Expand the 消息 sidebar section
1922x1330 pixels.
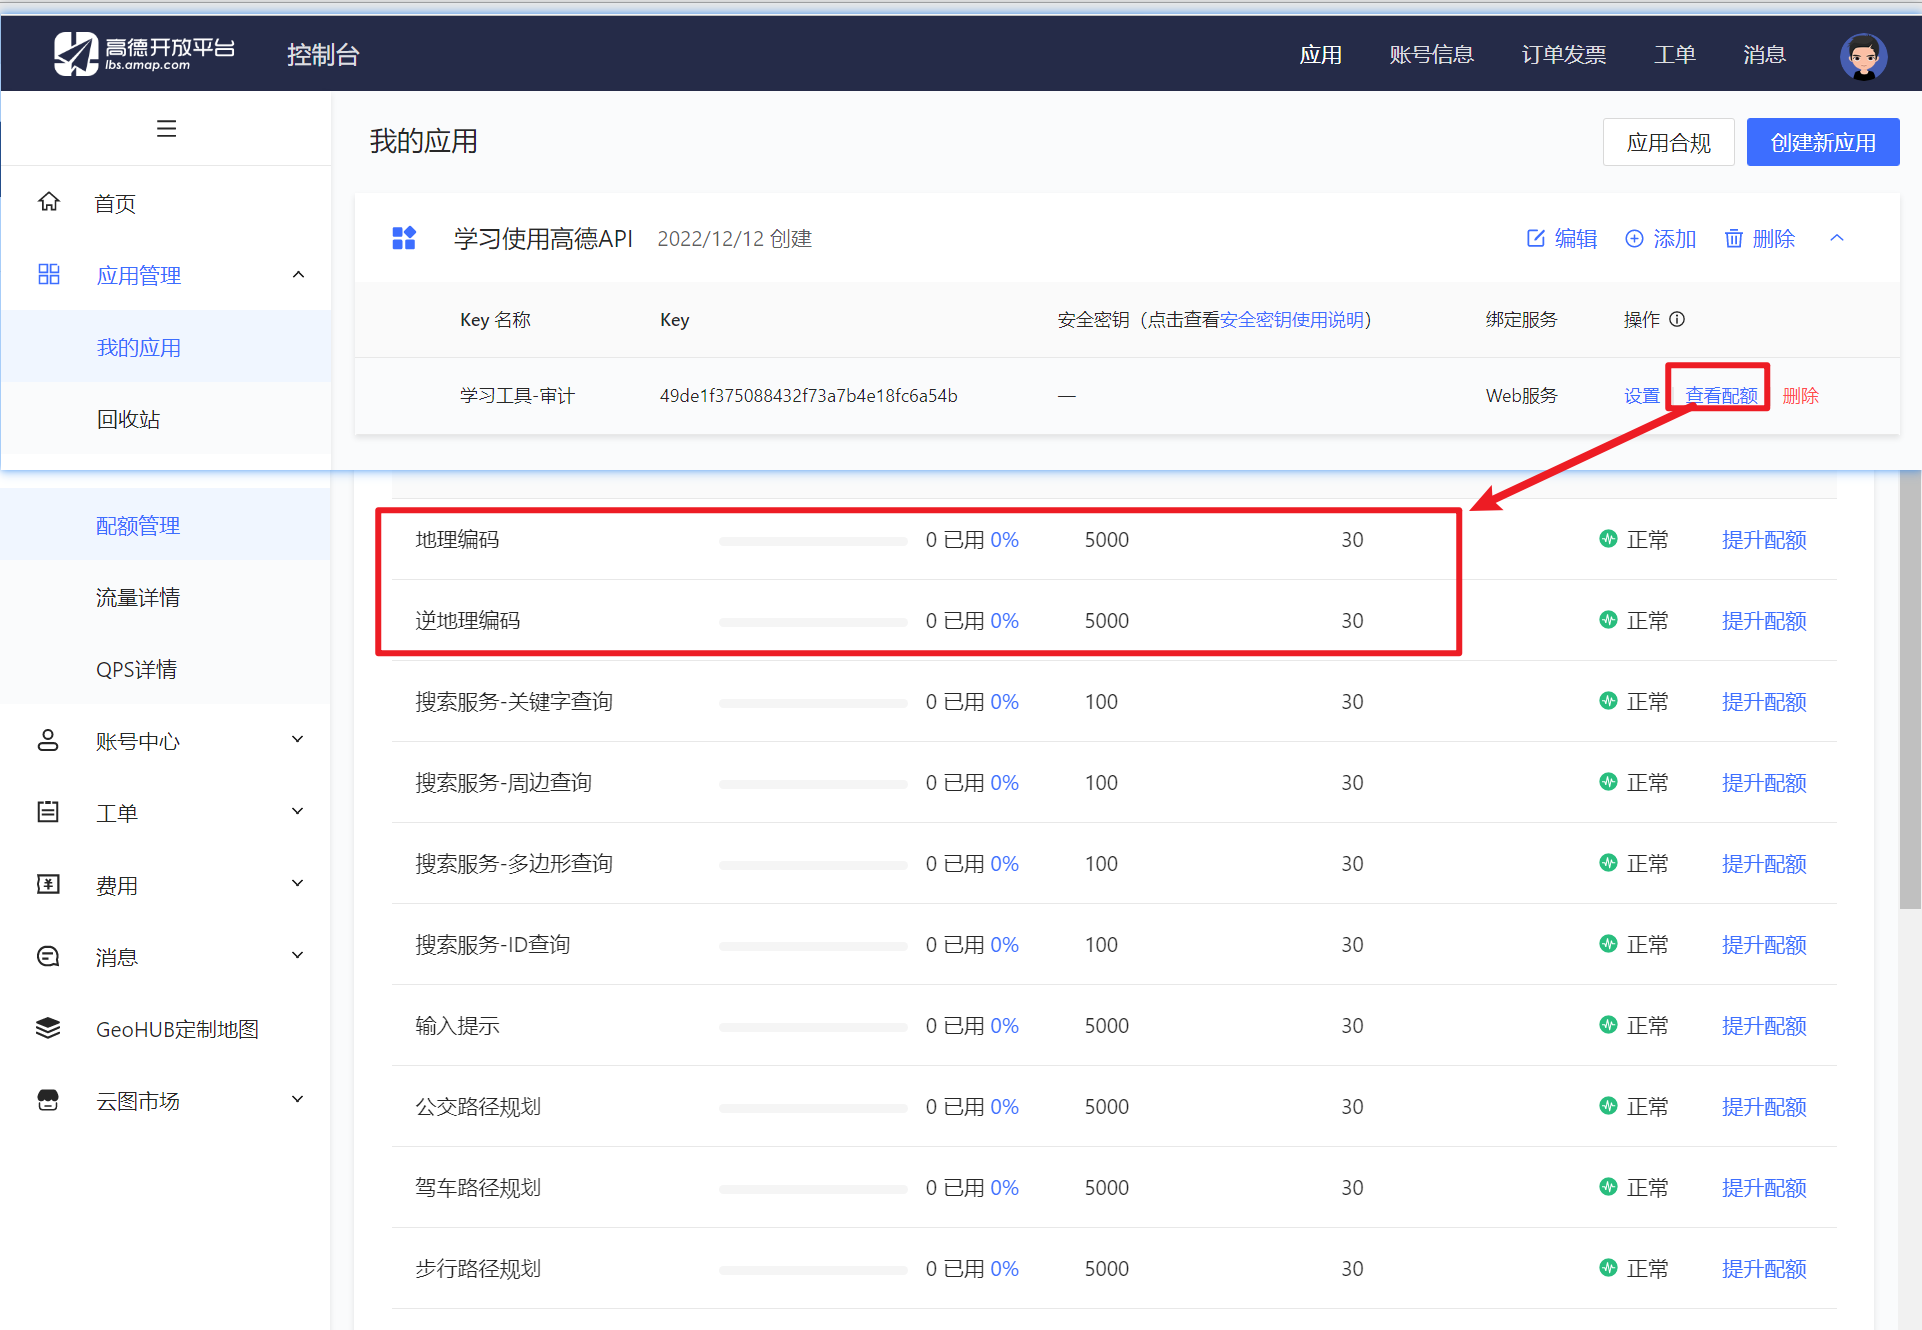pyautogui.click(x=297, y=955)
